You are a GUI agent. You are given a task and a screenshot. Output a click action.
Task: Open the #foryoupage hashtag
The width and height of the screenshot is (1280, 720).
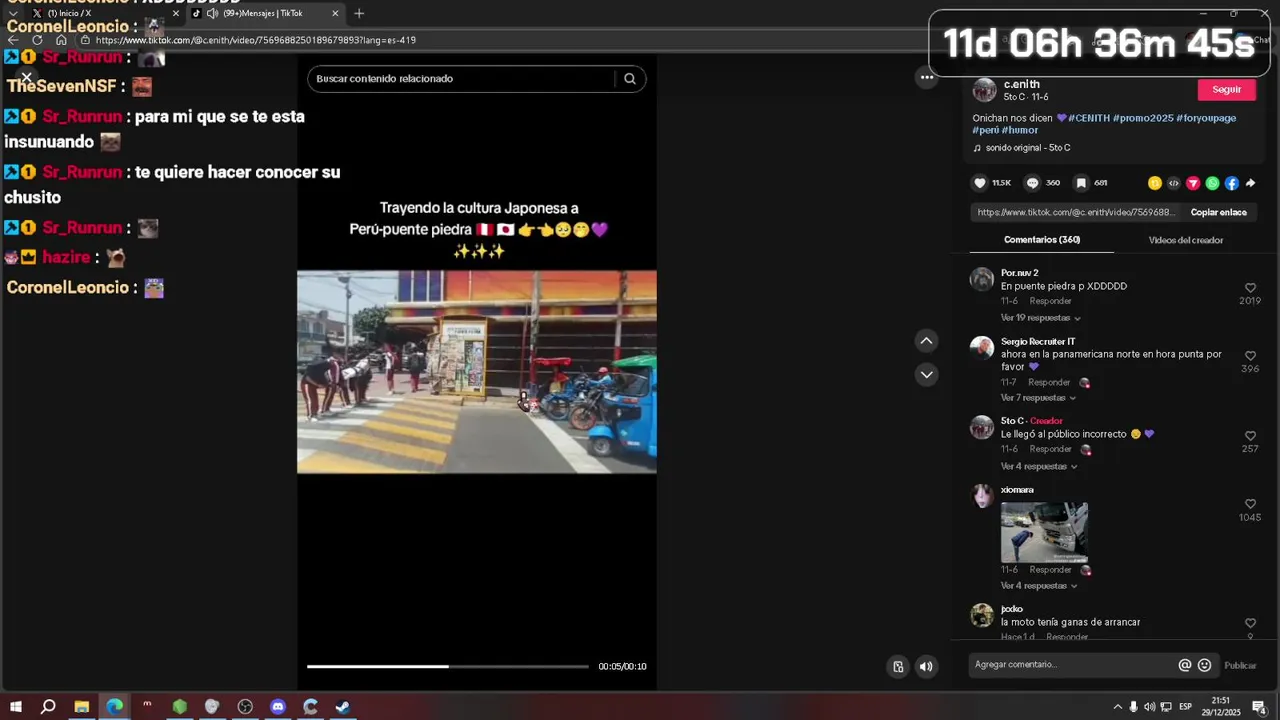[x=1206, y=118]
